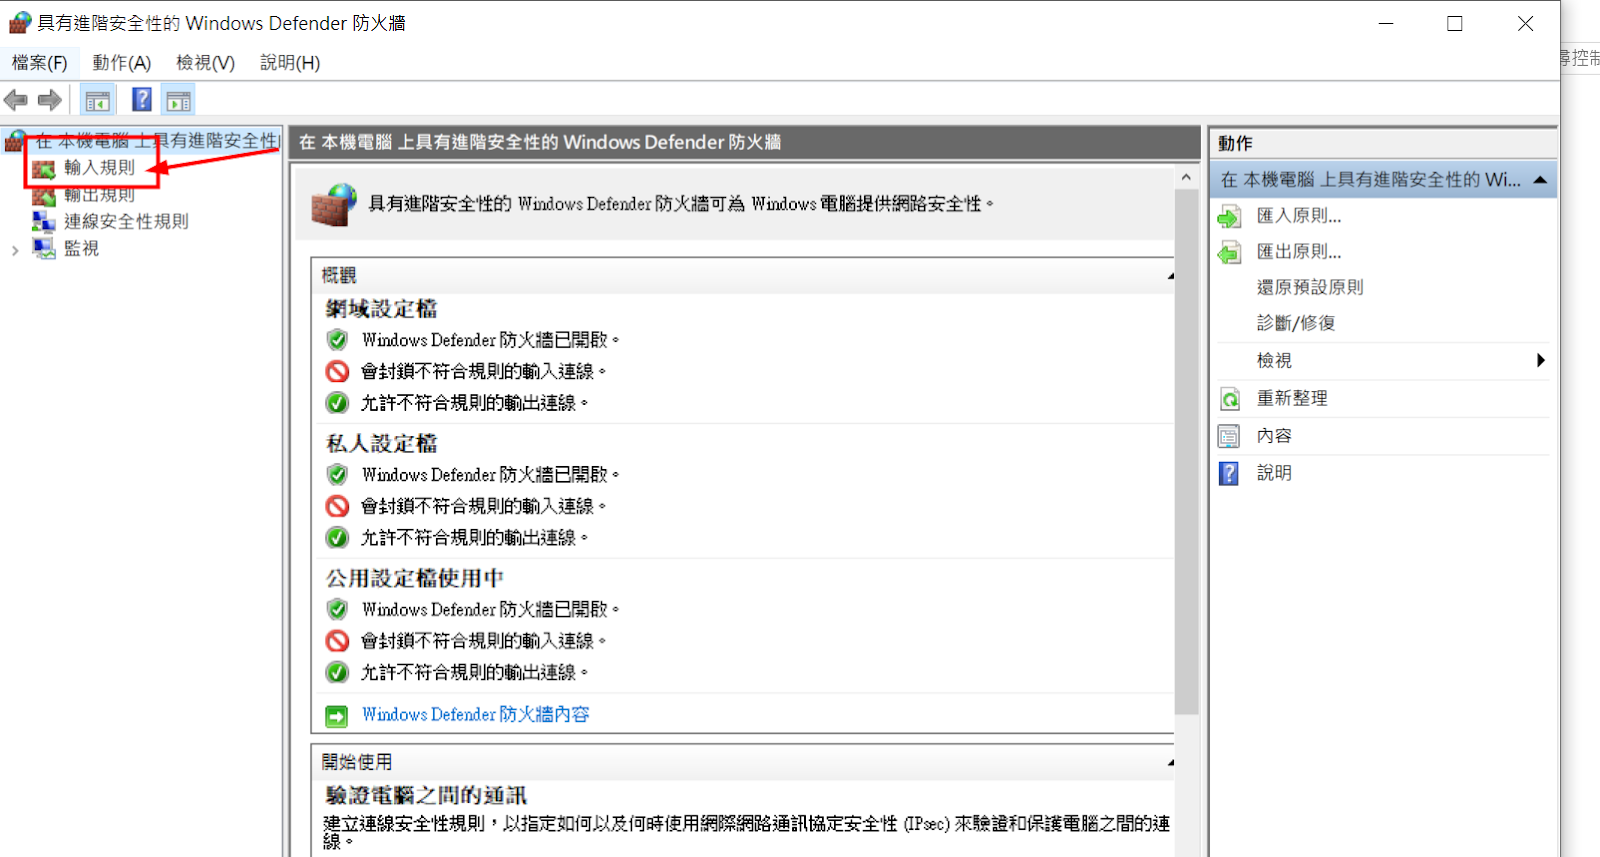The height and width of the screenshot is (857, 1600).
Task: Click the 檢視 submenu arrow
Action: (1541, 360)
